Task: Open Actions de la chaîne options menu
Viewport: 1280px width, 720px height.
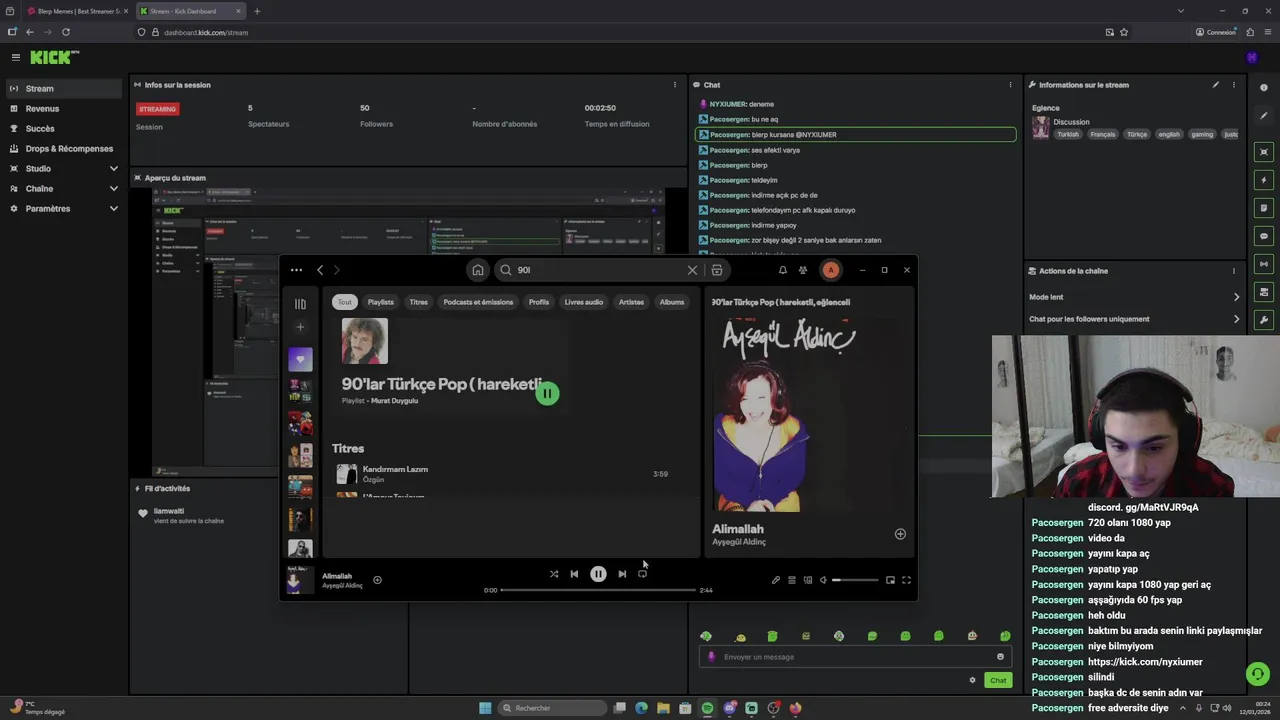Action: [x=1234, y=271]
